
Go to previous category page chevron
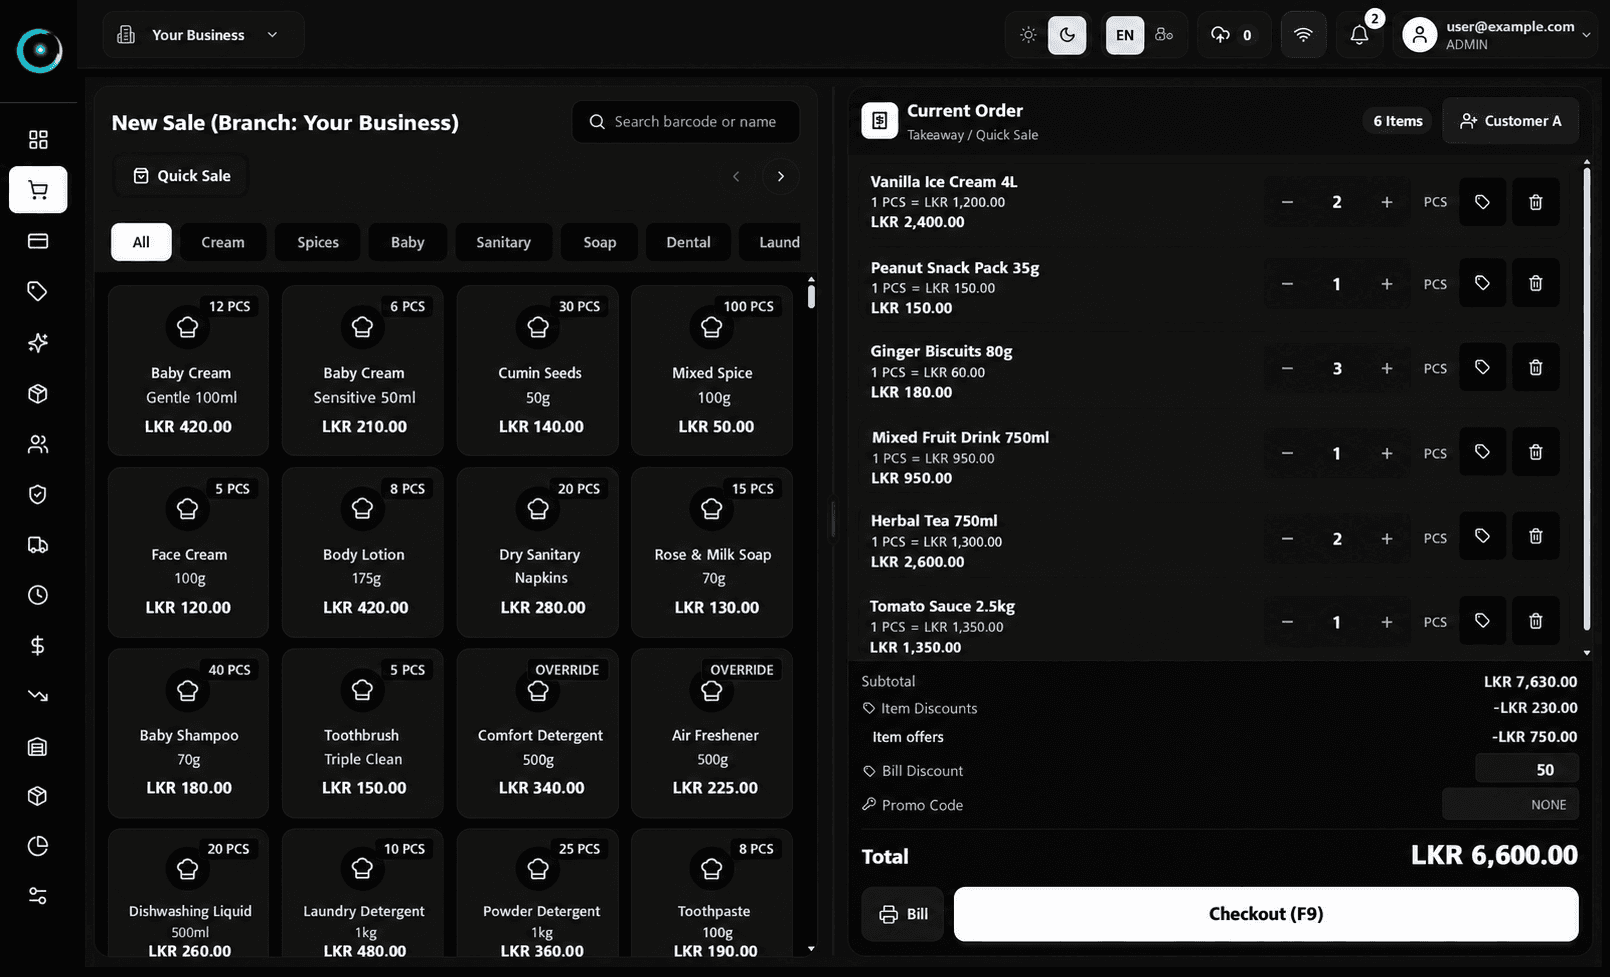pyautogui.click(x=736, y=176)
